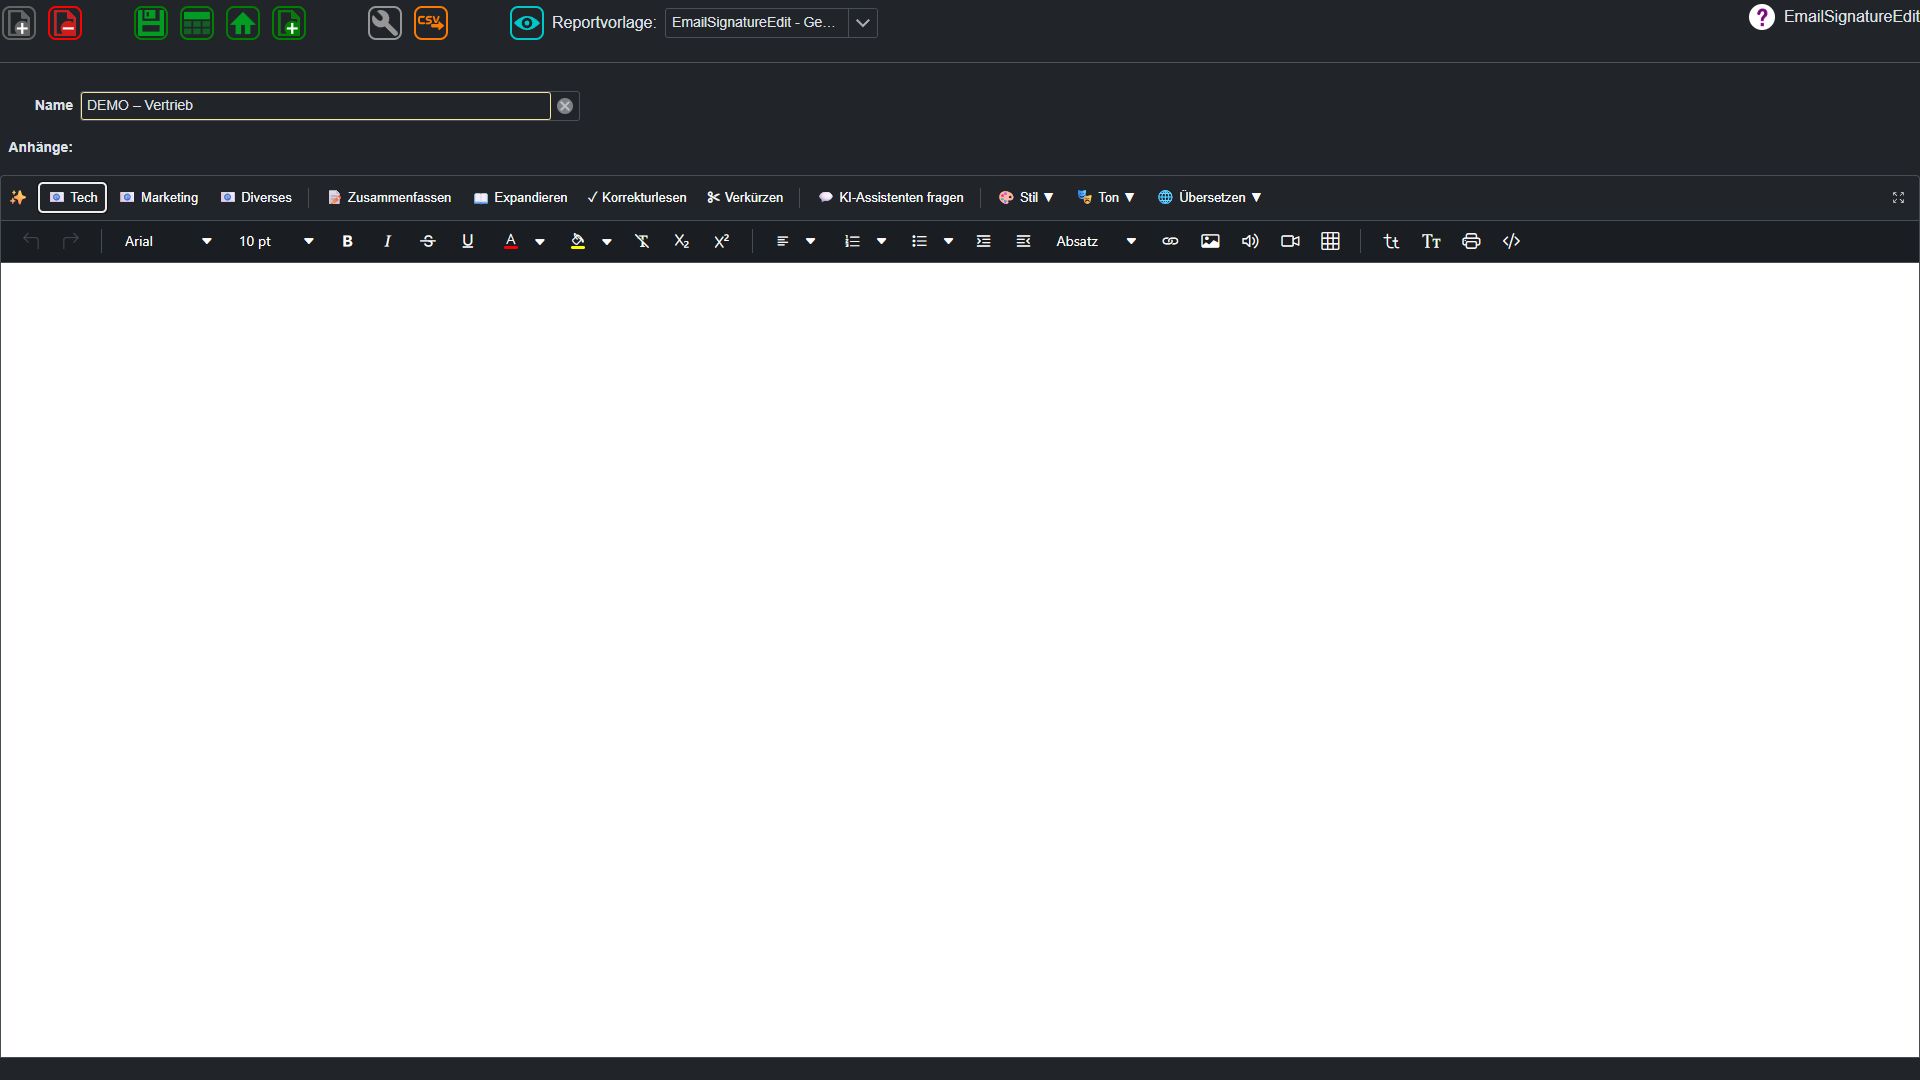1920x1080 pixels.
Task: Open the Absatz paragraph format dropdown
Action: tap(1096, 241)
